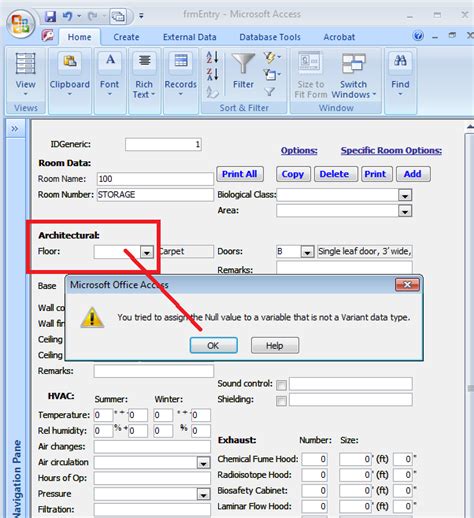Click OK in error dialog
The height and width of the screenshot is (518, 474).
pos(213,345)
